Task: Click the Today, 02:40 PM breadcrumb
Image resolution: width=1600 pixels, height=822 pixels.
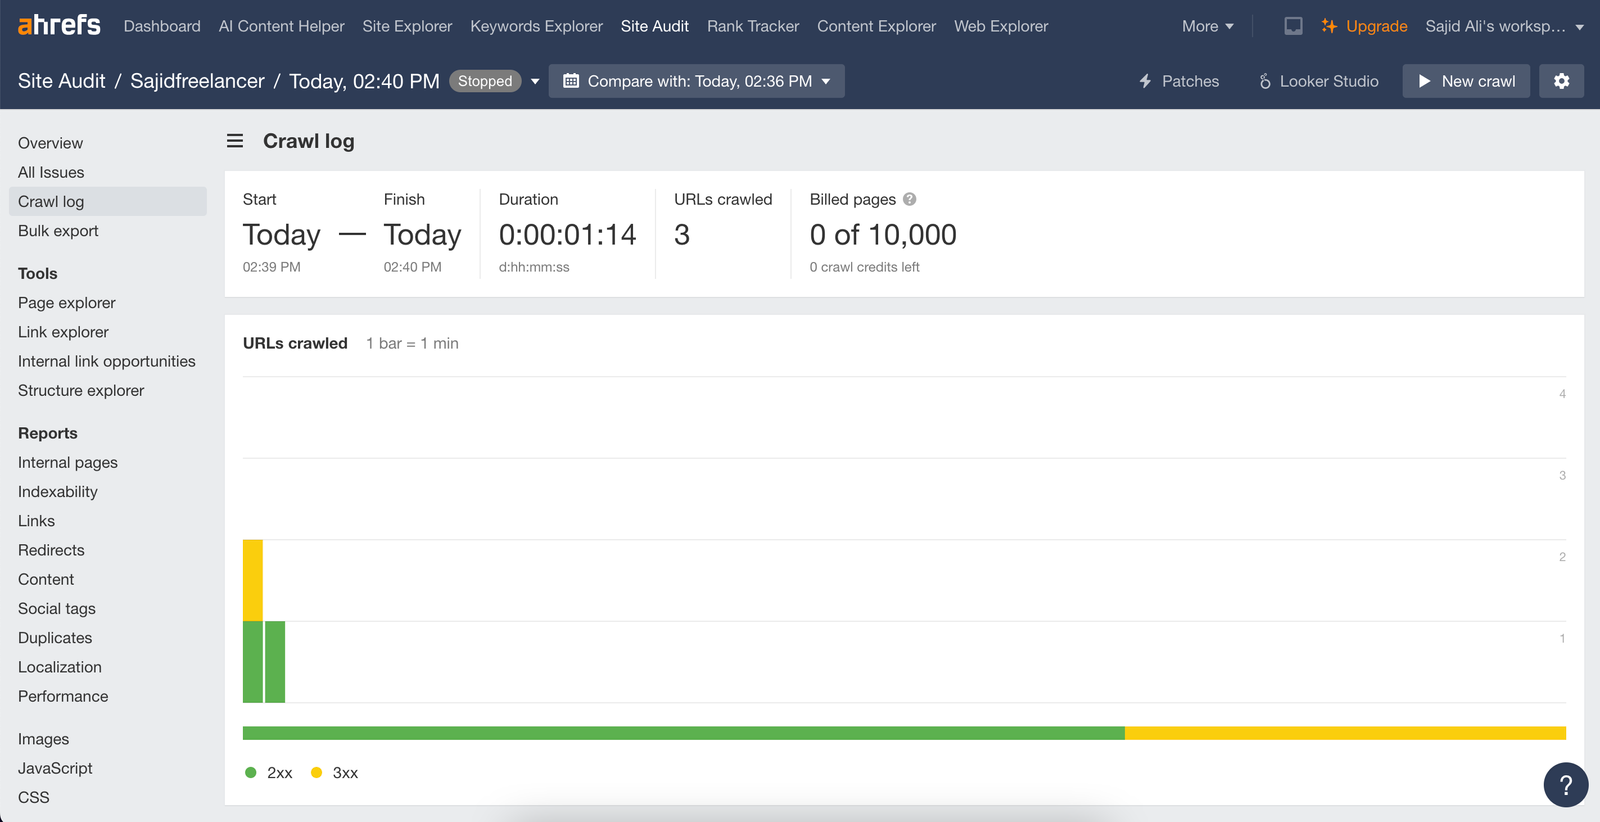Action: click(x=364, y=81)
